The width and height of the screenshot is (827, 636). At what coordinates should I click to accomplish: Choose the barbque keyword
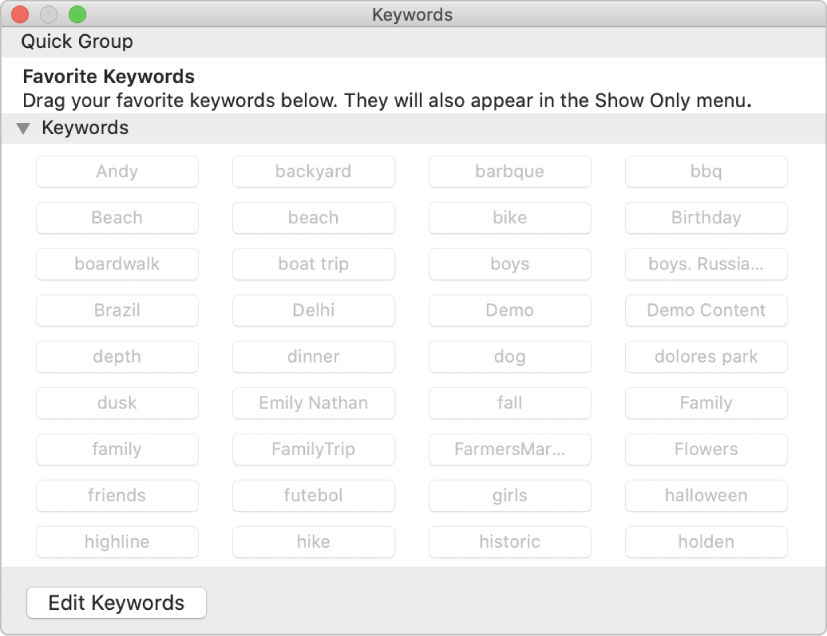pyautogui.click(x=509, y=171)
